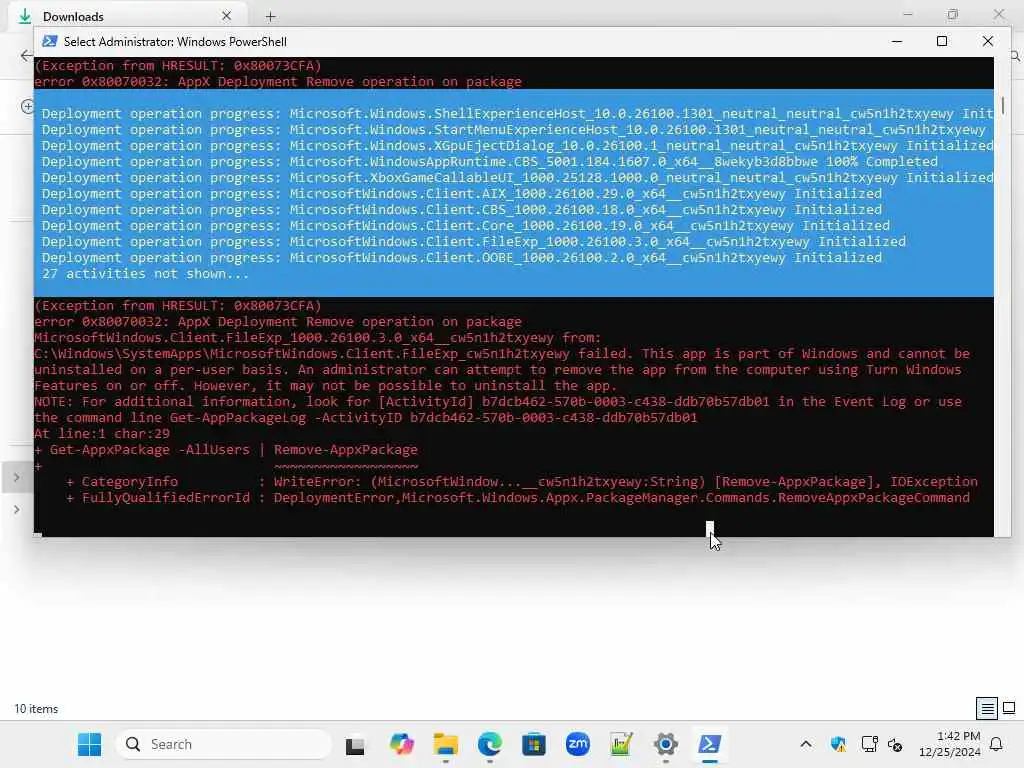
Task: Click the taskbar Search box
Action: (x=224, y=744)
